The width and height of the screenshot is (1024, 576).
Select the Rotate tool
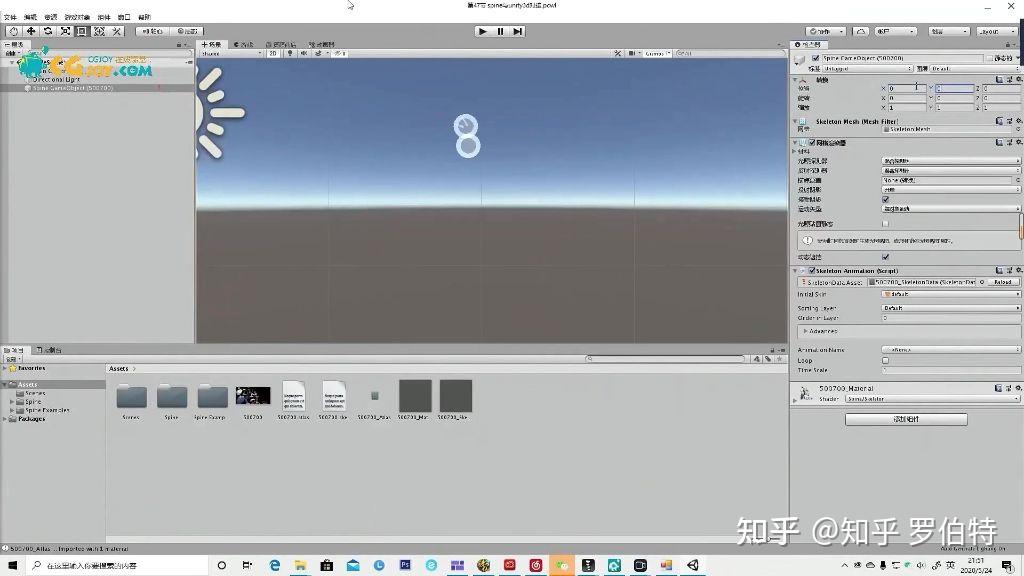47,31
